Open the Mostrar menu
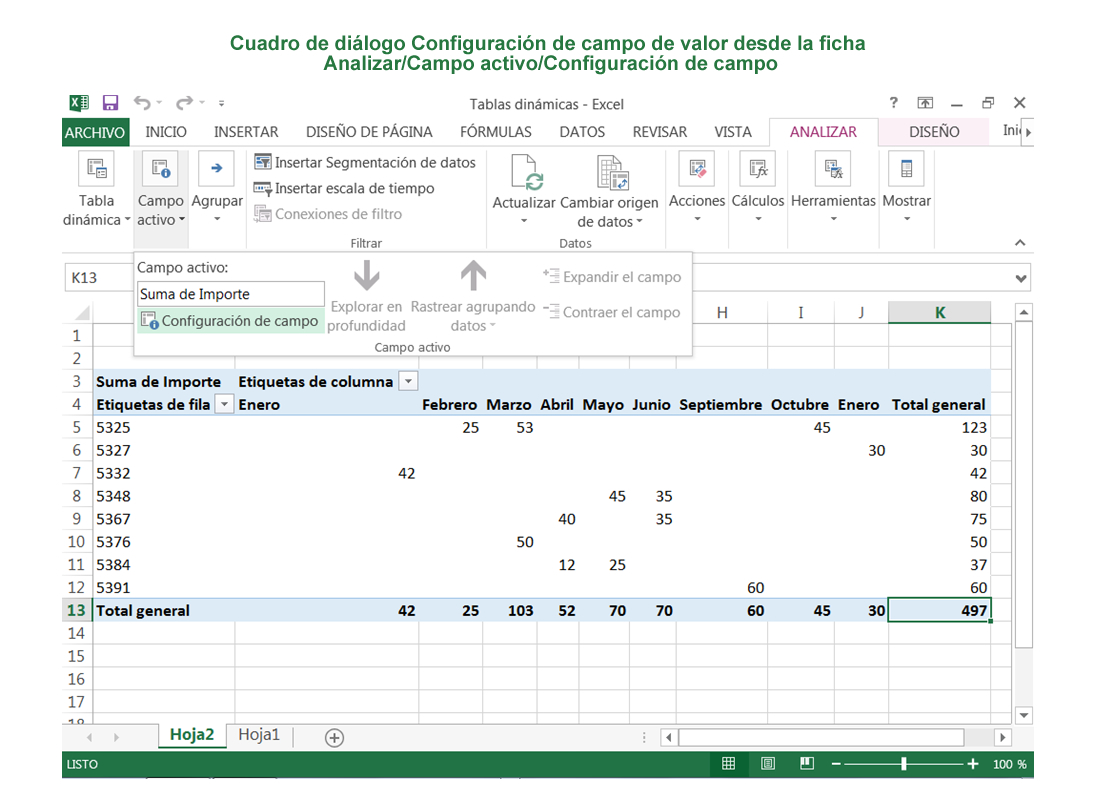Screen dimensions: 1100x786 906,189
